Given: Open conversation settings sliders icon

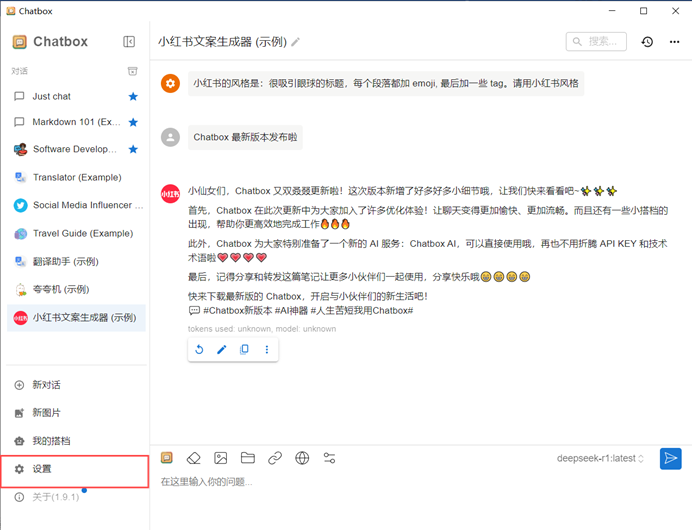Looking at the screenshot, I should pyautogui.click(x=329, y=458).
